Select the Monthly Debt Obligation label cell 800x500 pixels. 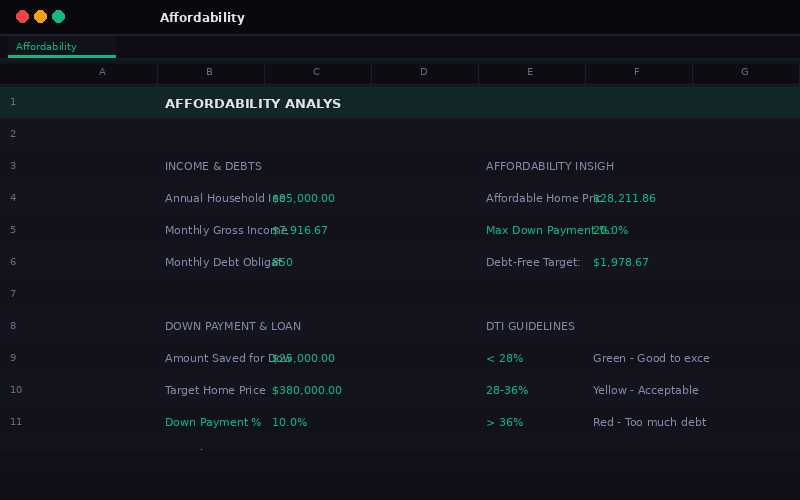pos(215,262)
